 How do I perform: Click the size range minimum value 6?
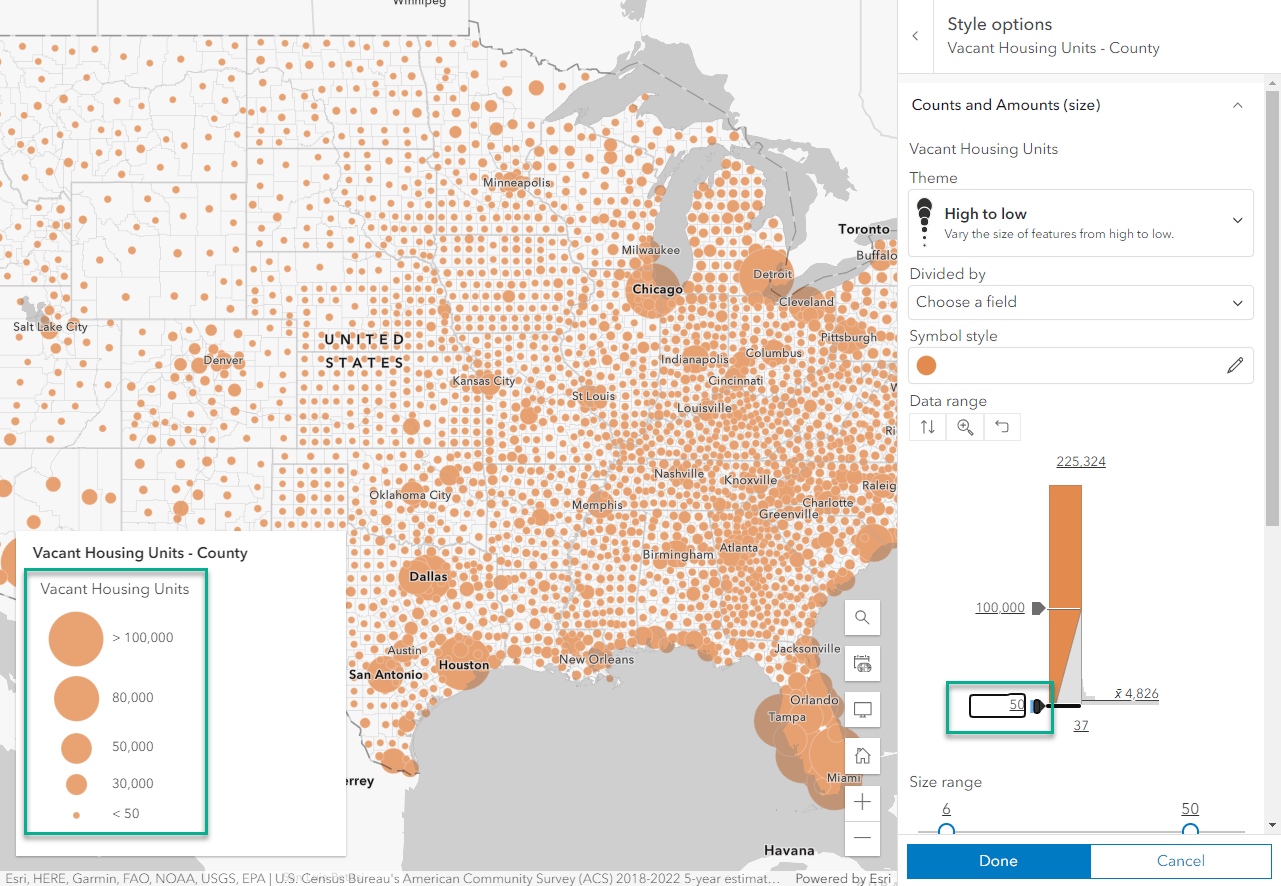[947, 809]
